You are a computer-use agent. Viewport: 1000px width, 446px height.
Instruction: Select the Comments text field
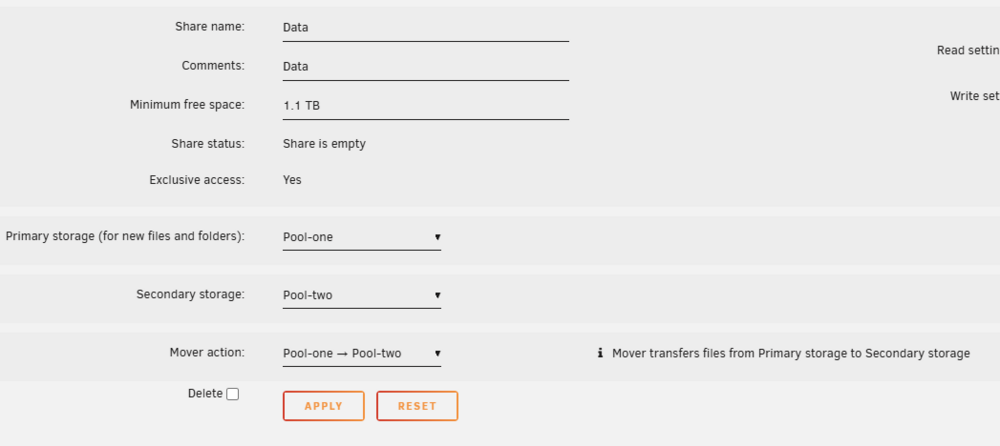pyautogui.click(x=425, y=67)
